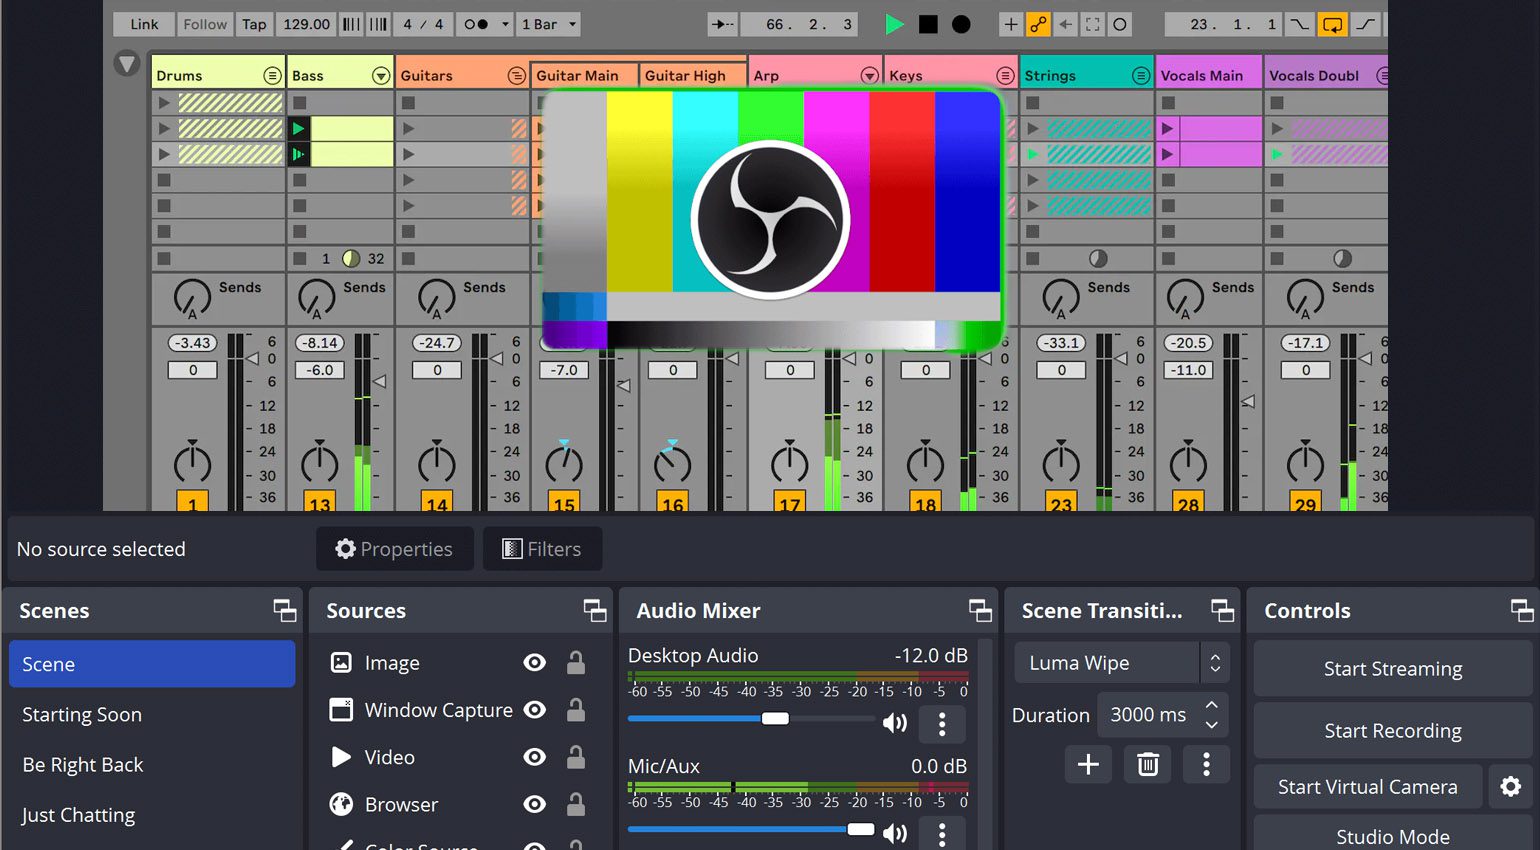Toggle the metronome icon
The width and height of the screenshot is (1540, 850).
[476, 24]
